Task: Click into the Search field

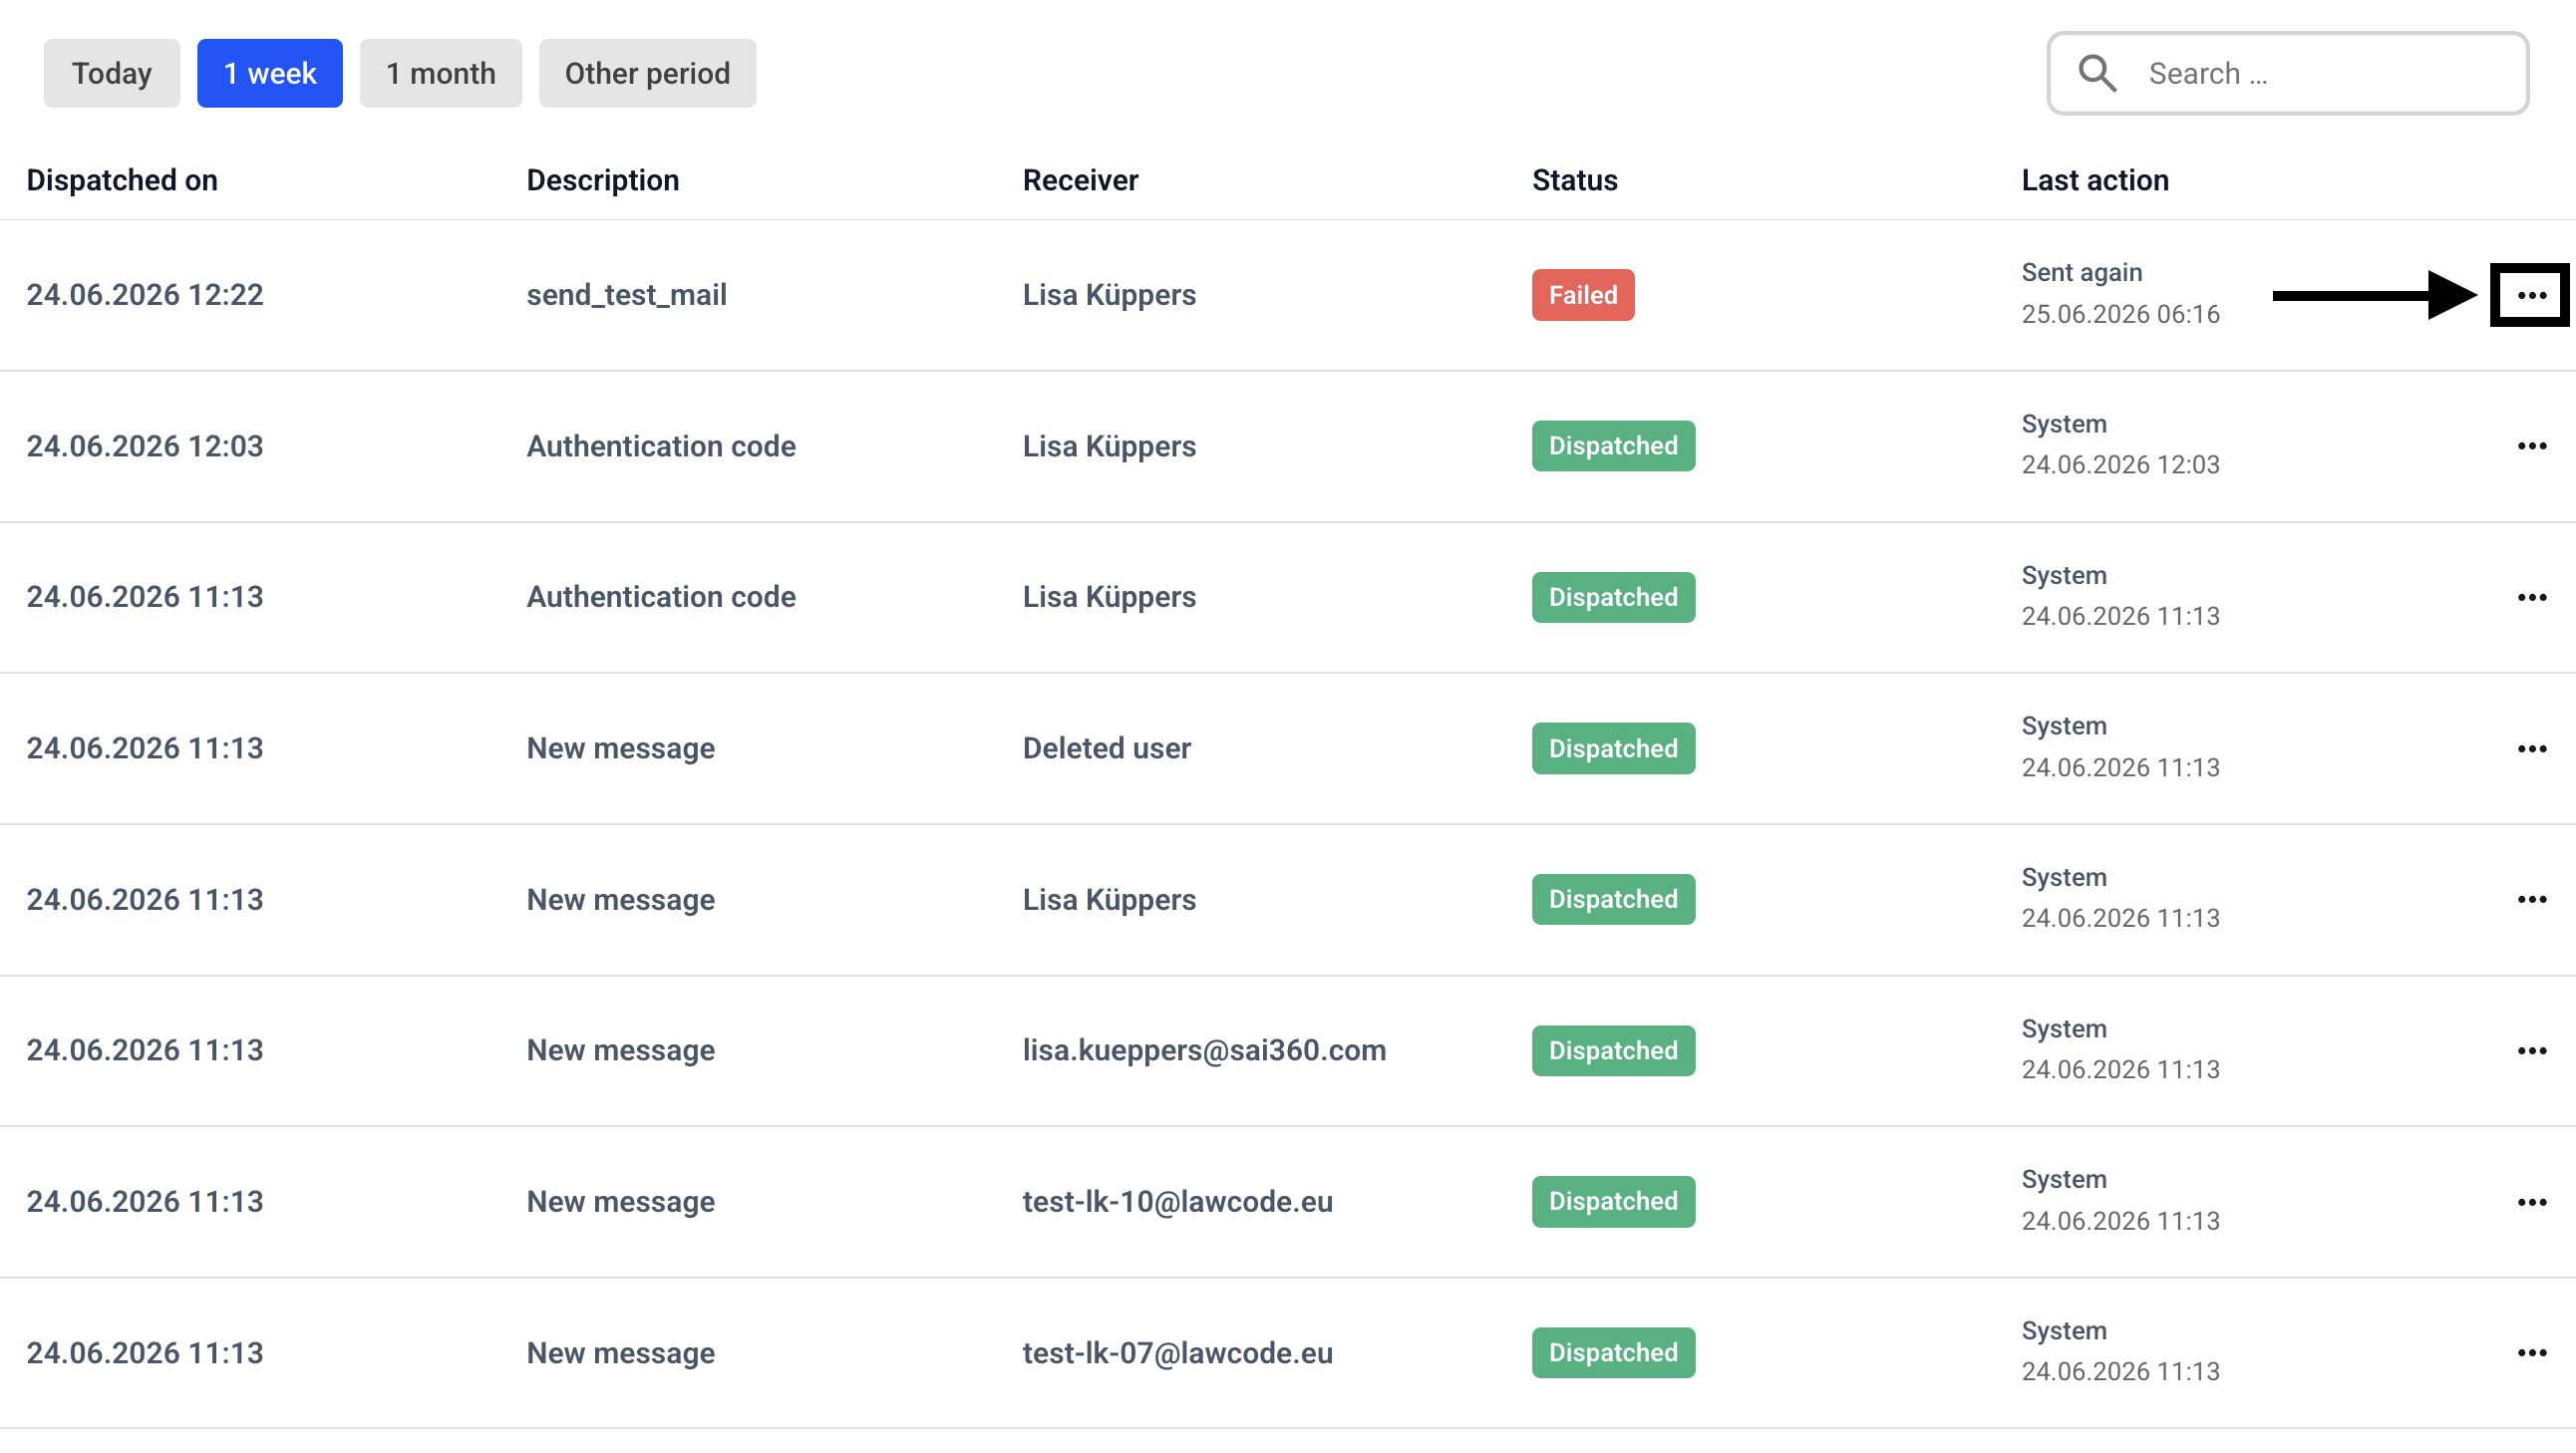Action: pyautogui.click(x=2288, y=73)
